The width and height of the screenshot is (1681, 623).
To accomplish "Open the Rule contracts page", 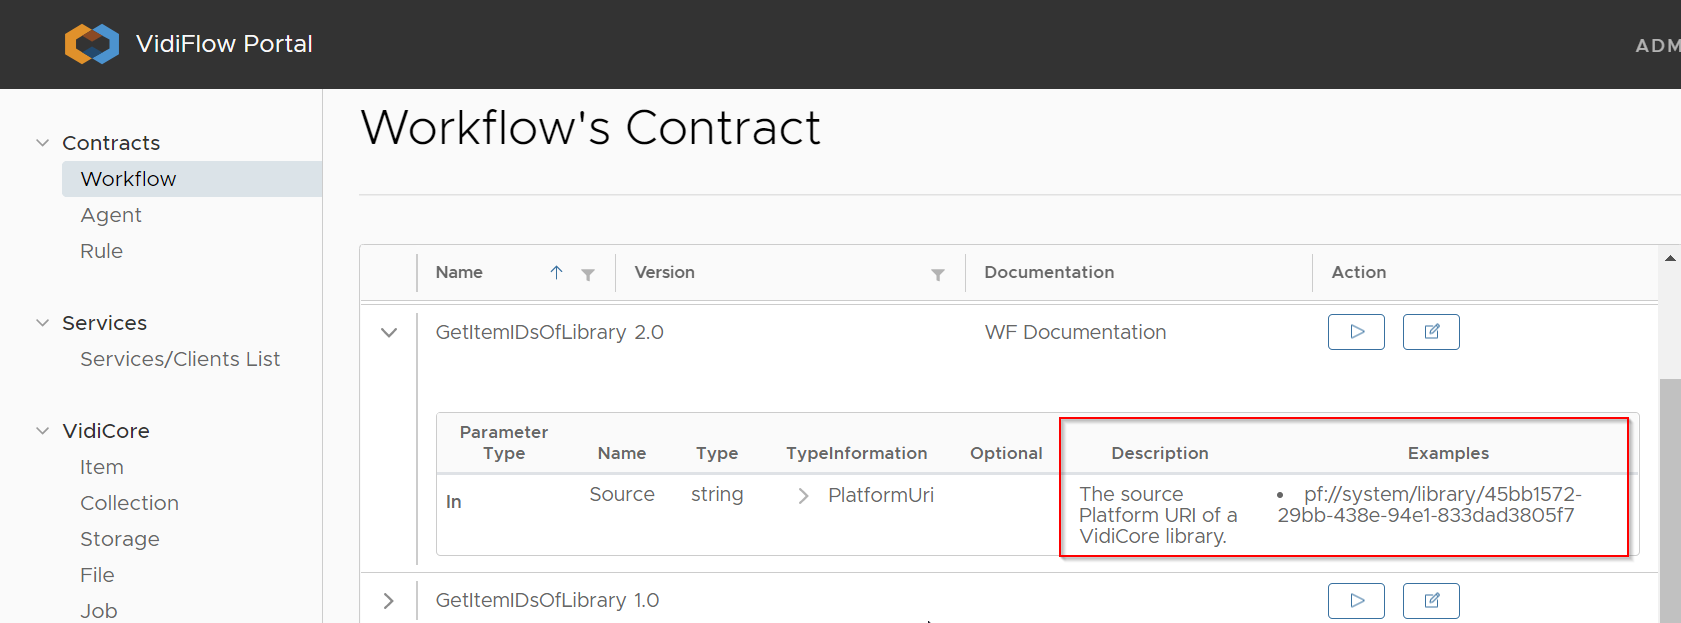I will pos(102,251).
